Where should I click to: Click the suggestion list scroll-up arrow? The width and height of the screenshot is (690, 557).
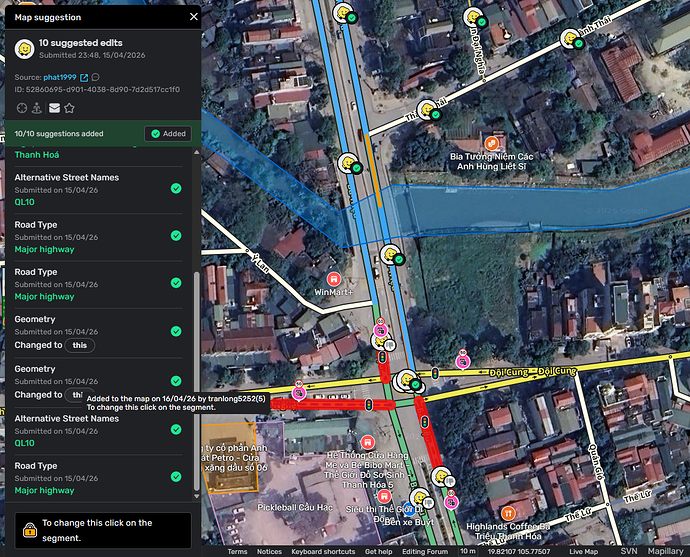pos(197,152)
